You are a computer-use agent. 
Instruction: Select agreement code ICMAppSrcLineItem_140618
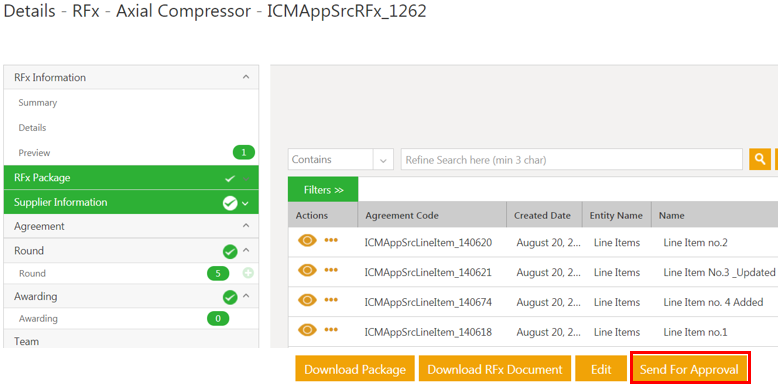pos(428,332)
